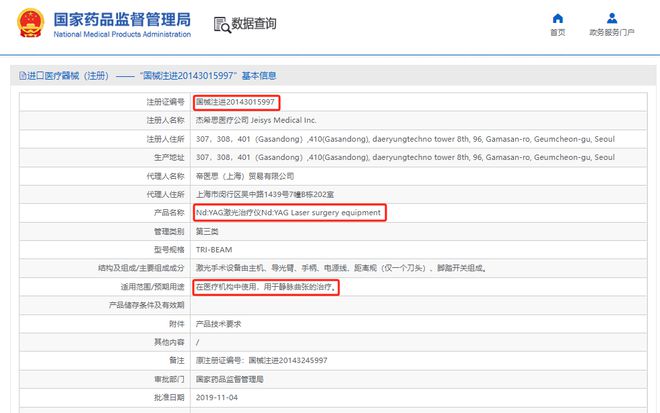The width and height of the screenshot is (660, 413).
Task: Open the 数据查询 search icon
Action: pyautogui.click(x=222, y=25)
